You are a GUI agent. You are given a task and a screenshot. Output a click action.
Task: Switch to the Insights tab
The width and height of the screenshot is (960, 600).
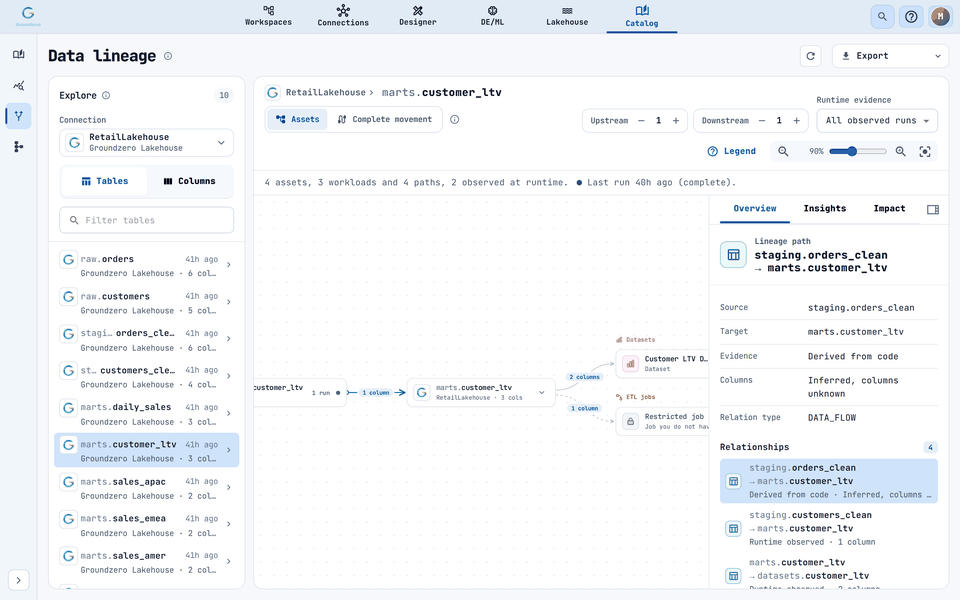[825, 209]
